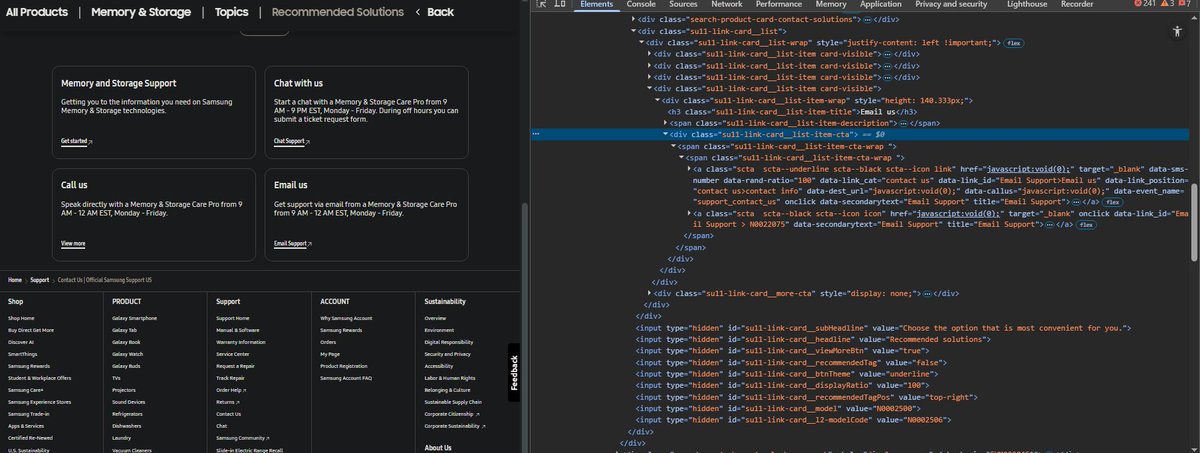Open the Network tab
The image size is (1200, 453).
727,5
